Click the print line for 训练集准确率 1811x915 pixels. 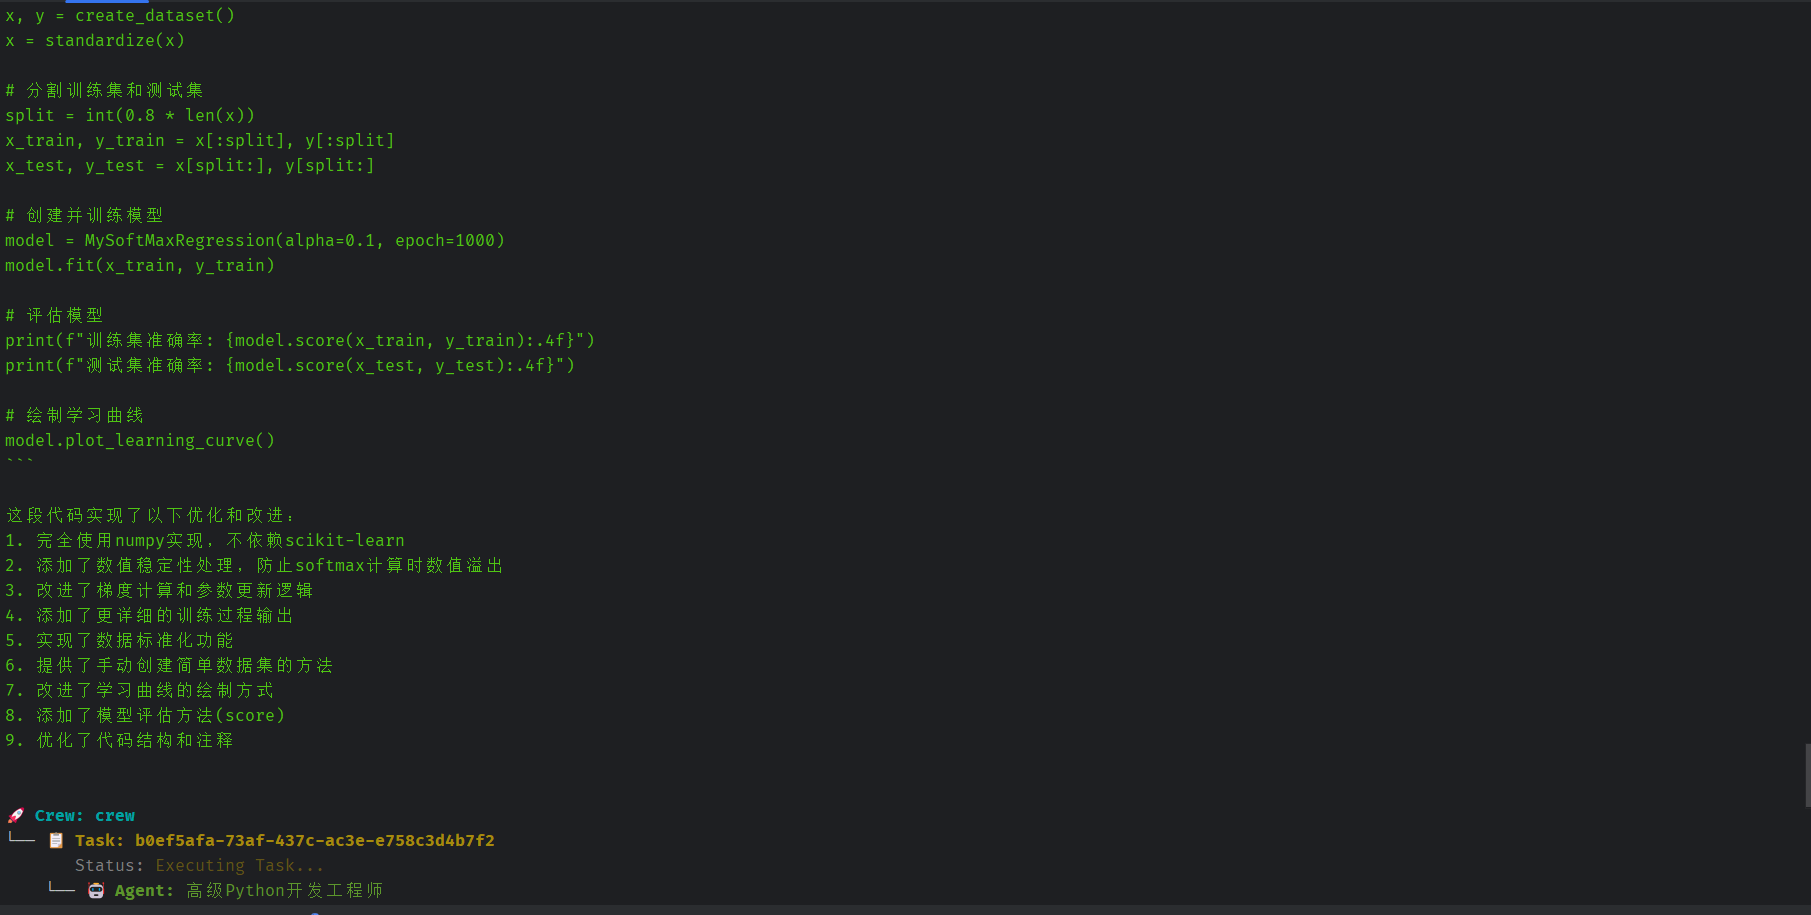(300, 341)
